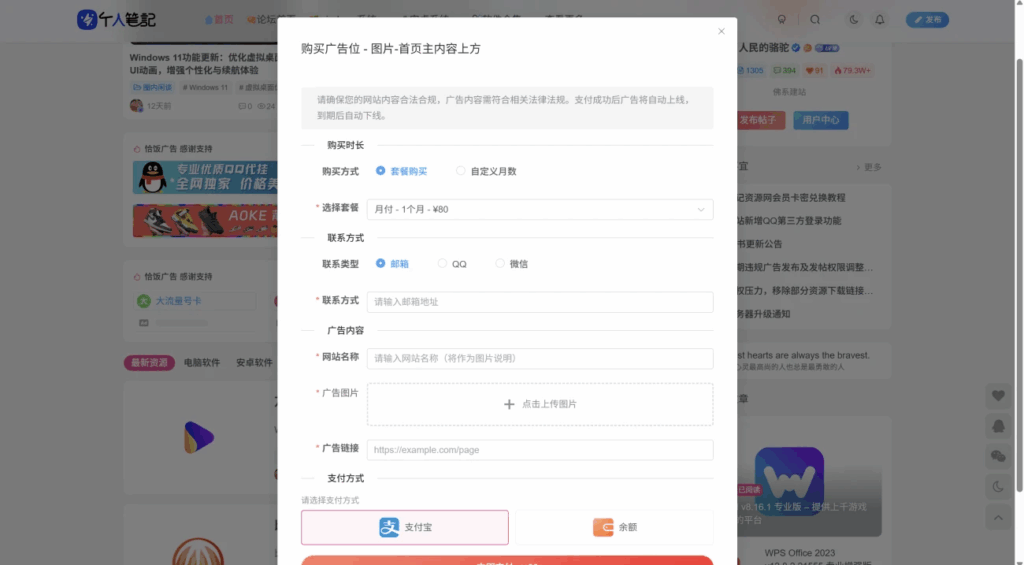
Task: Click the medal badge icon in header
Action: click(x=781, y=19)
